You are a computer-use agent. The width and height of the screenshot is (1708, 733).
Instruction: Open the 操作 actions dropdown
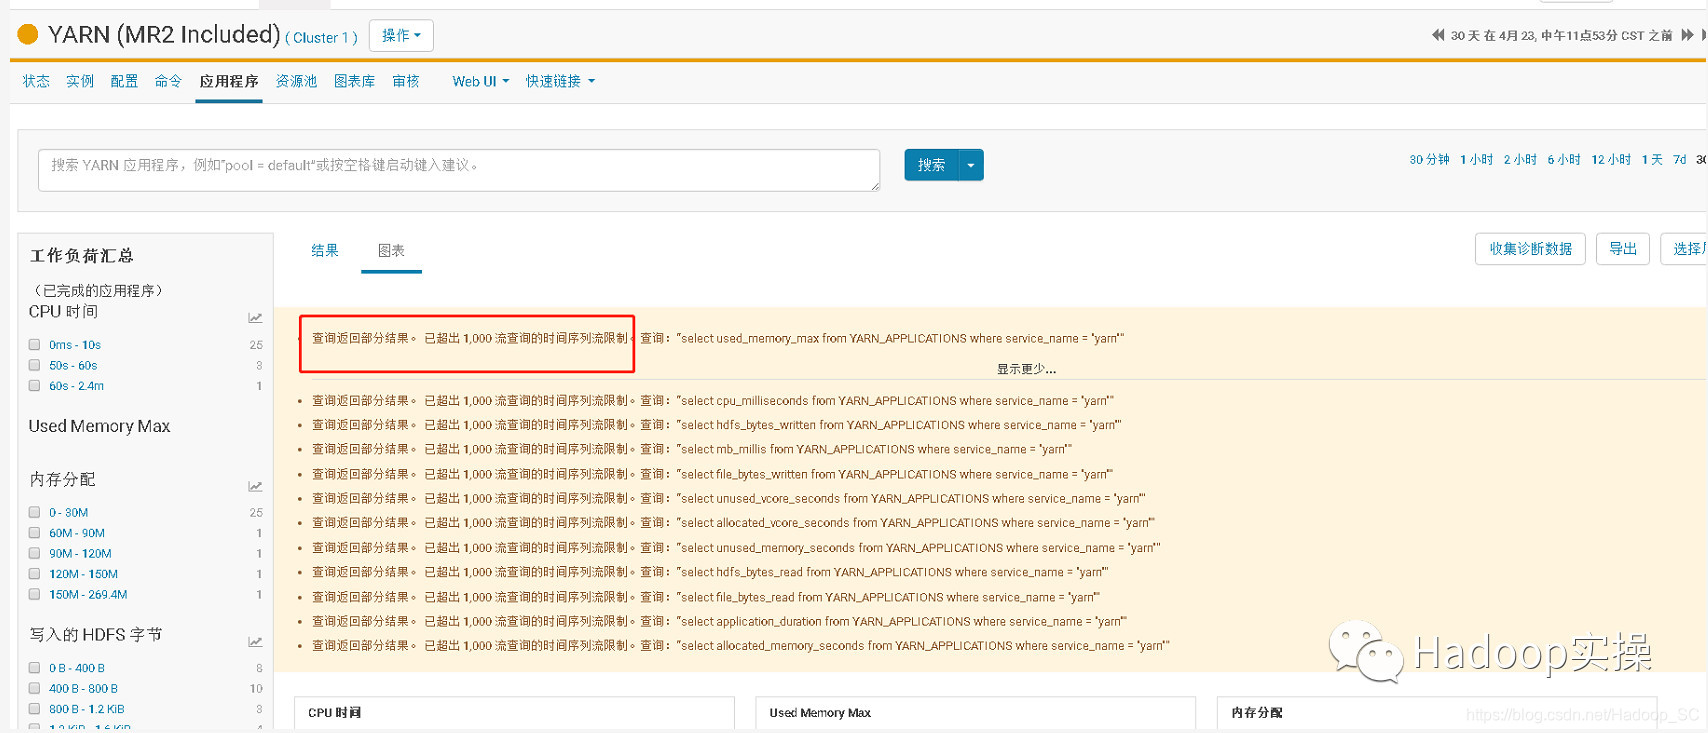coord(401,35)
